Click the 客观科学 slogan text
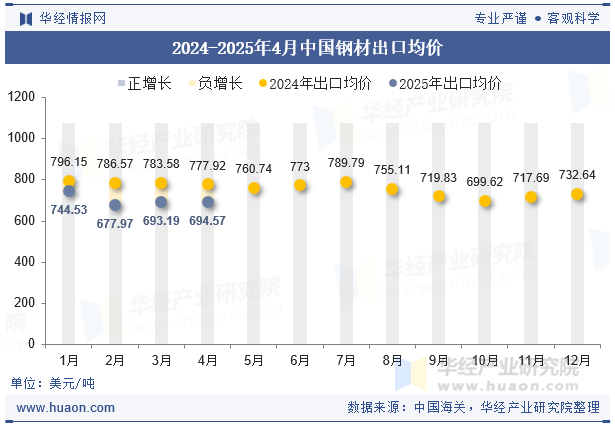615x427 pixels. pyautogui.click(x=573, y=18)
